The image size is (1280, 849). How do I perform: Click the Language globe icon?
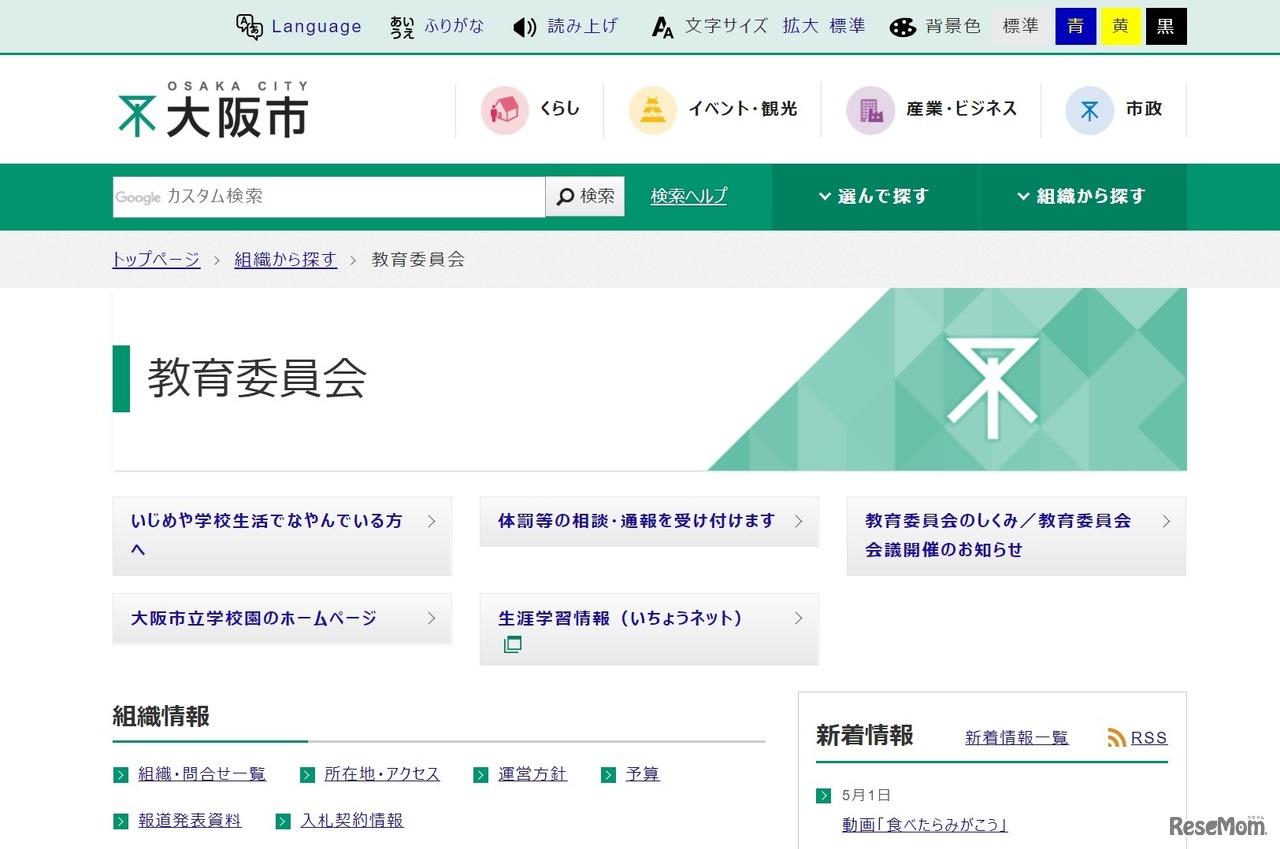[x=247, y=27]
